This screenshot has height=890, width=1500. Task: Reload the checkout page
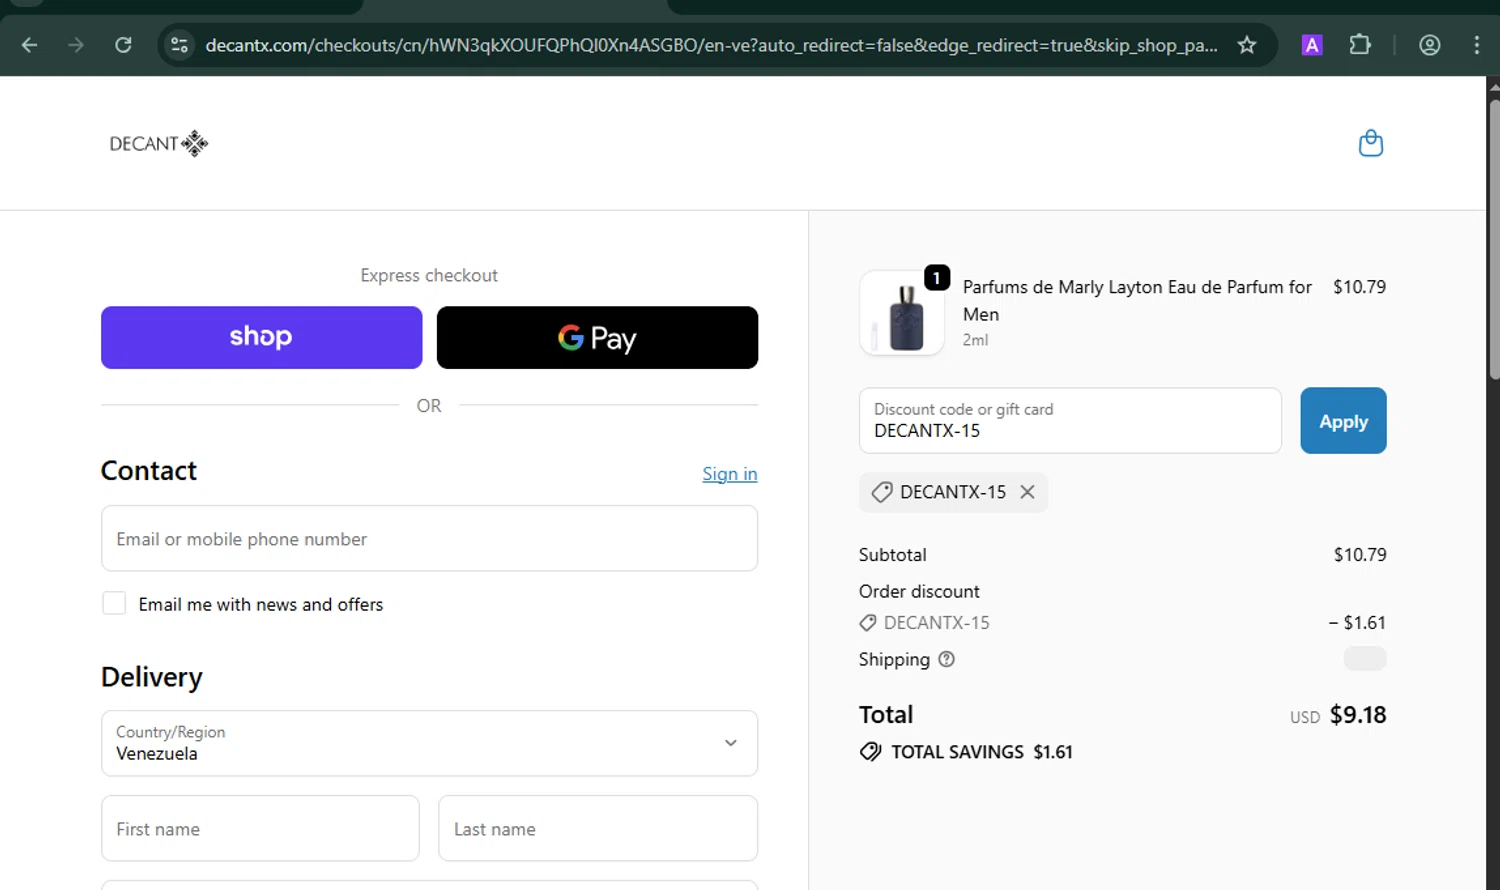point(123,45)
